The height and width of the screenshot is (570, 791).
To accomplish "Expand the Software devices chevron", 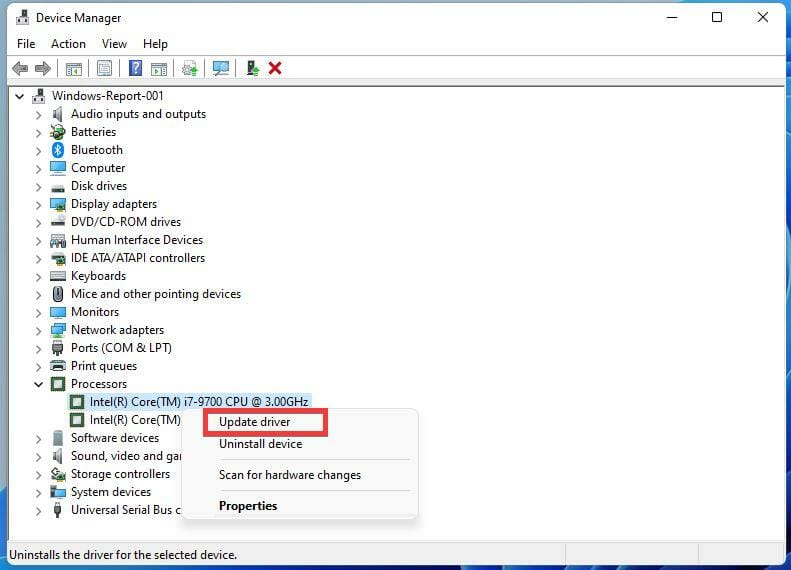I will point(38,439).
